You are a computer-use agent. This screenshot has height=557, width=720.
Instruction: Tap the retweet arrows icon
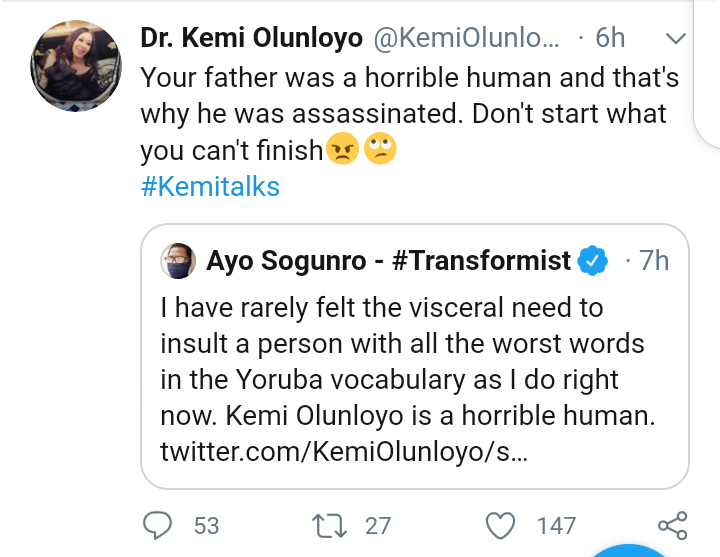click(327, 525)
